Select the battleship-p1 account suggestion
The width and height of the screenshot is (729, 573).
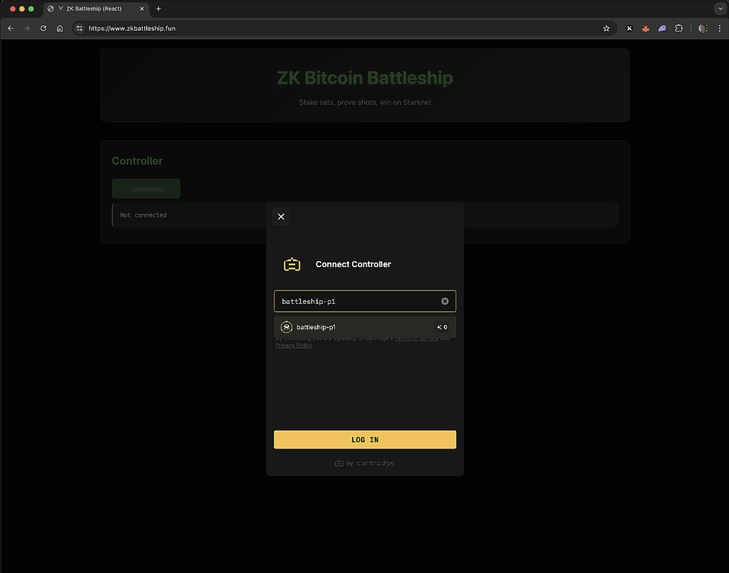[x=365, y=327]
